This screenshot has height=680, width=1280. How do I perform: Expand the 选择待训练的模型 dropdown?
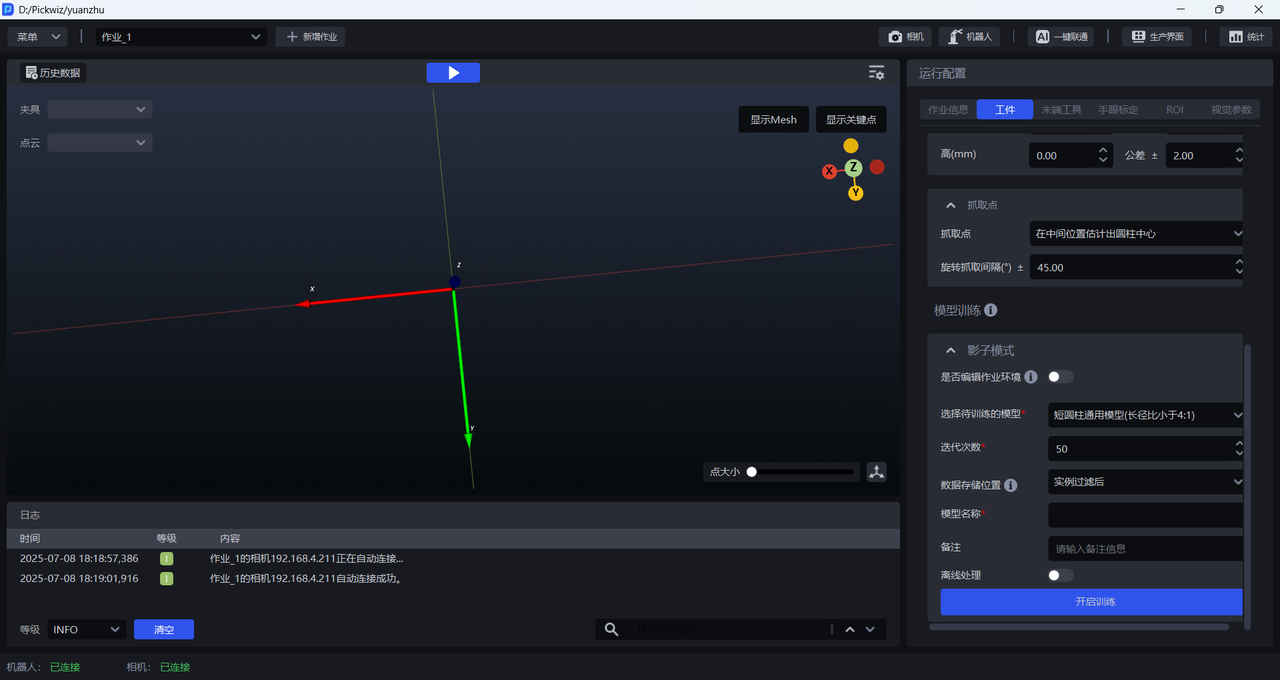[1145, 415]
